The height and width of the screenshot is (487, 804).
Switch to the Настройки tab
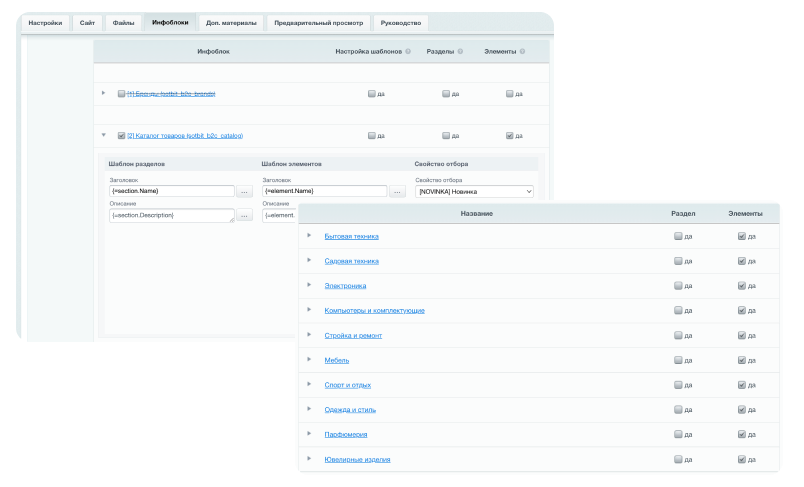(45, 22)
